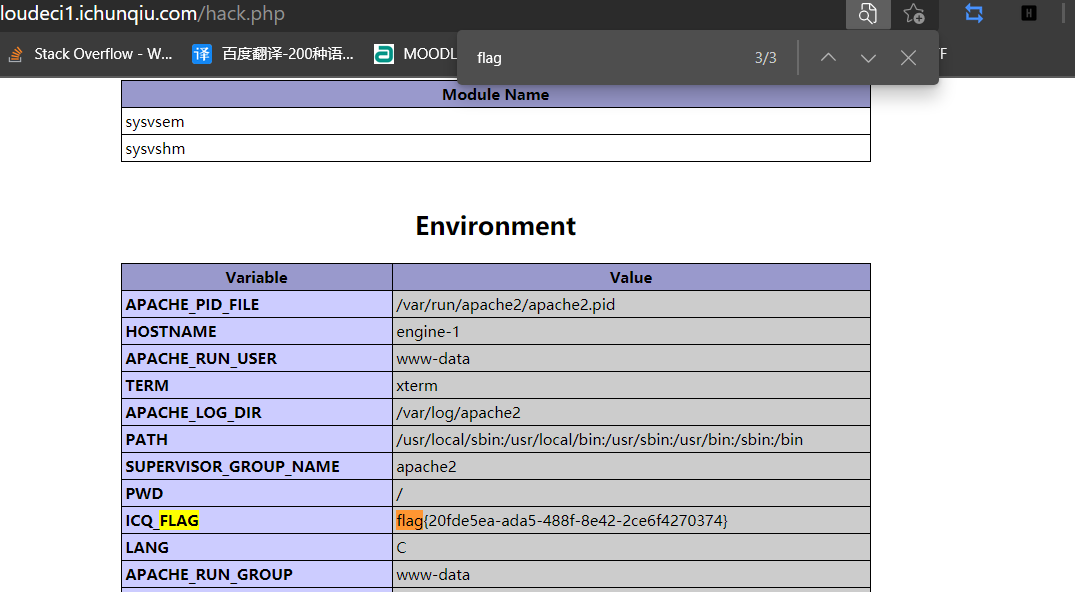Click the xterm value
The image size is (1075, 592).
pyautogui.click(x=416, y=386)
